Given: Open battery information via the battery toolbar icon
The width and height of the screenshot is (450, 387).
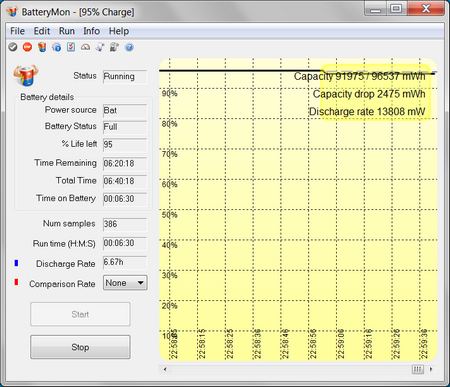Looking at the screenshot, I should pos(42,47).
